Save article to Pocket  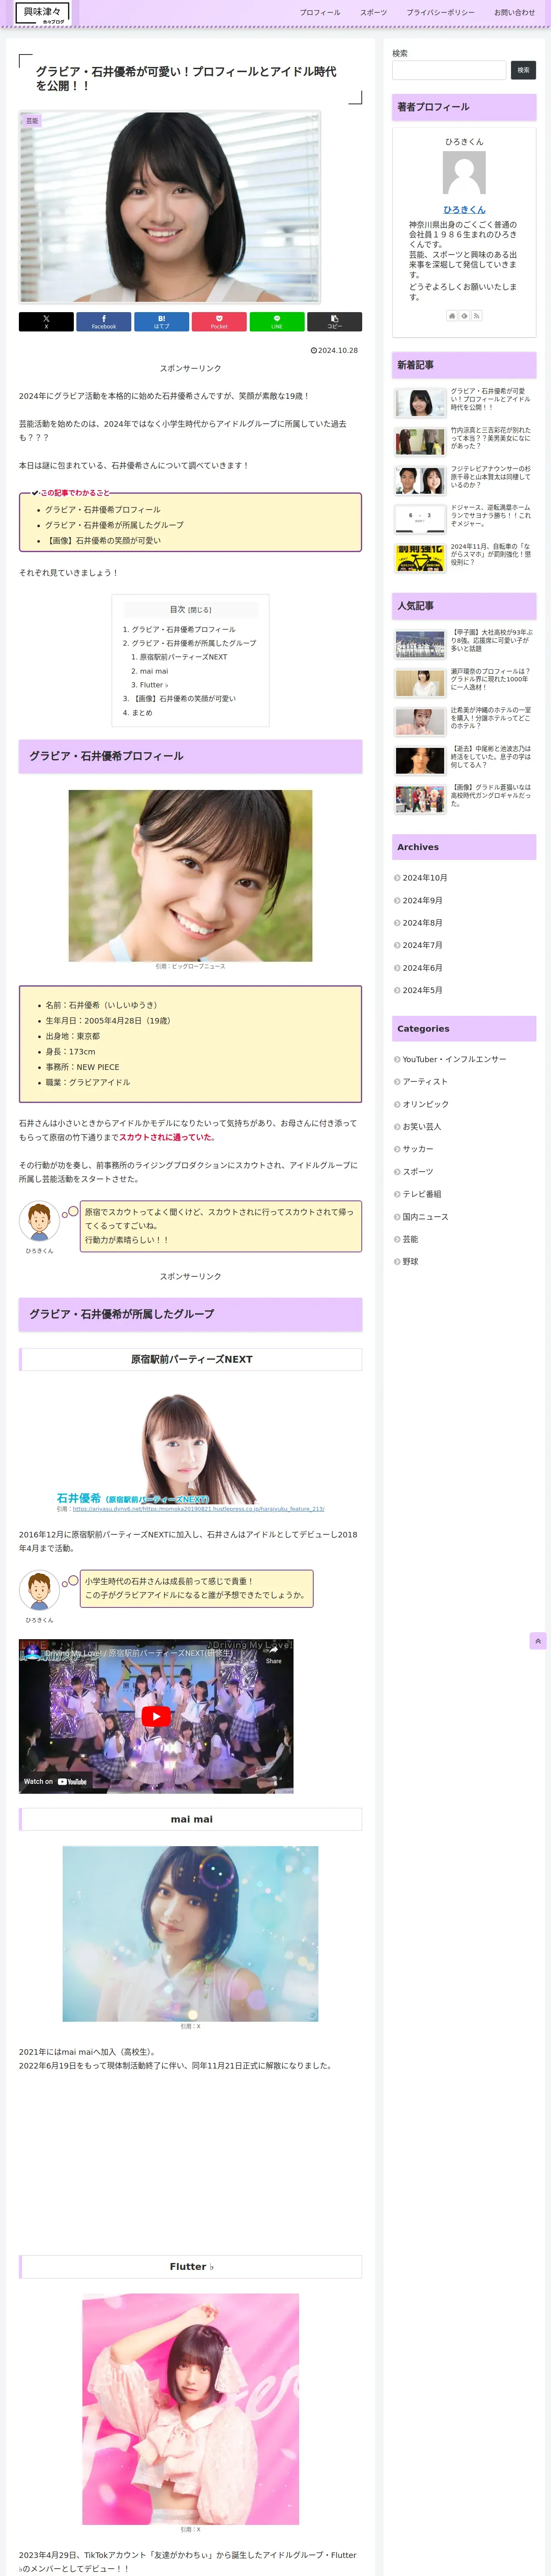tap(219, 321)
